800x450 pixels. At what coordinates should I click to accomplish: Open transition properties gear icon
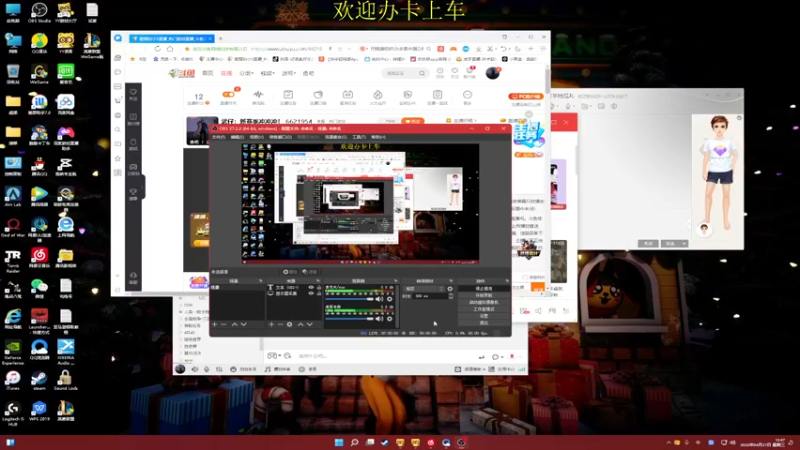[450, 289]
